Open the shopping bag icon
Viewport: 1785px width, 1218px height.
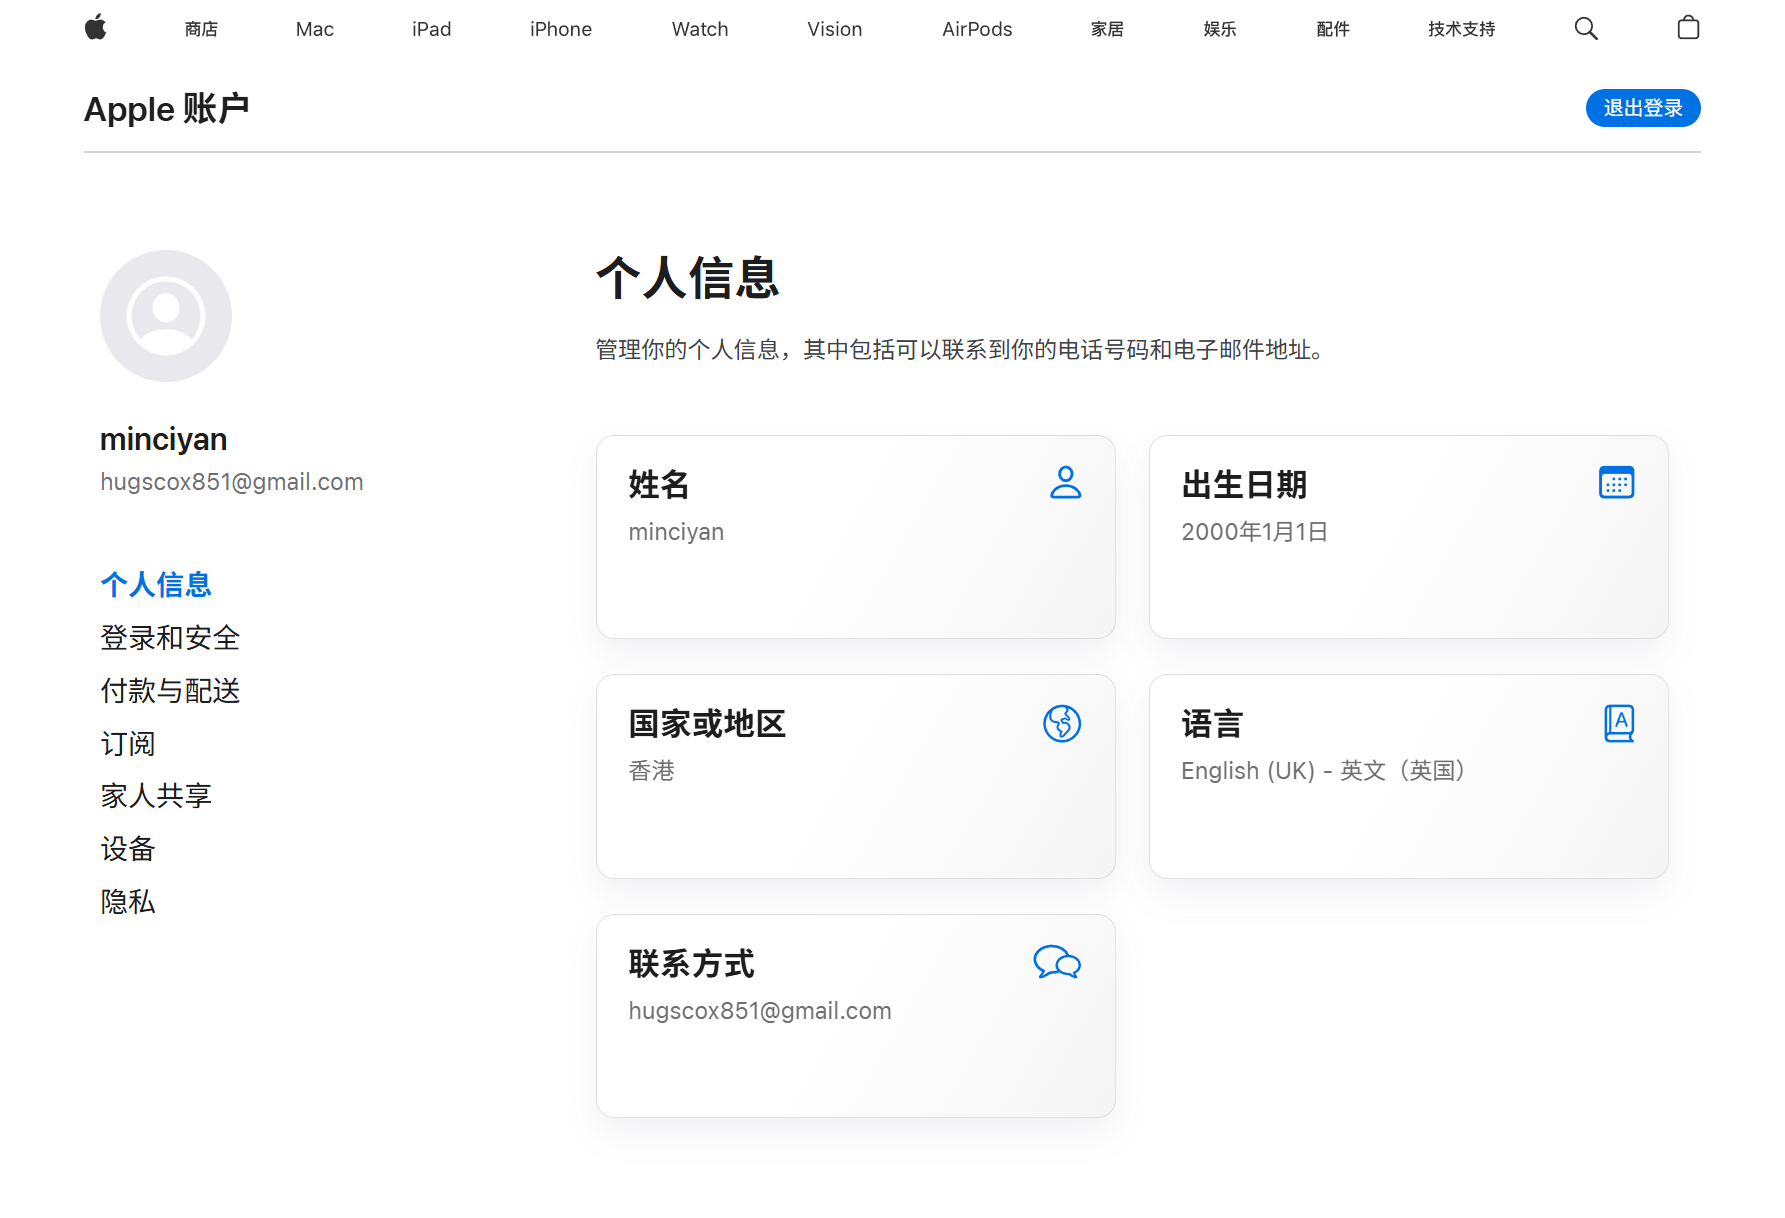click(1688, 28)
